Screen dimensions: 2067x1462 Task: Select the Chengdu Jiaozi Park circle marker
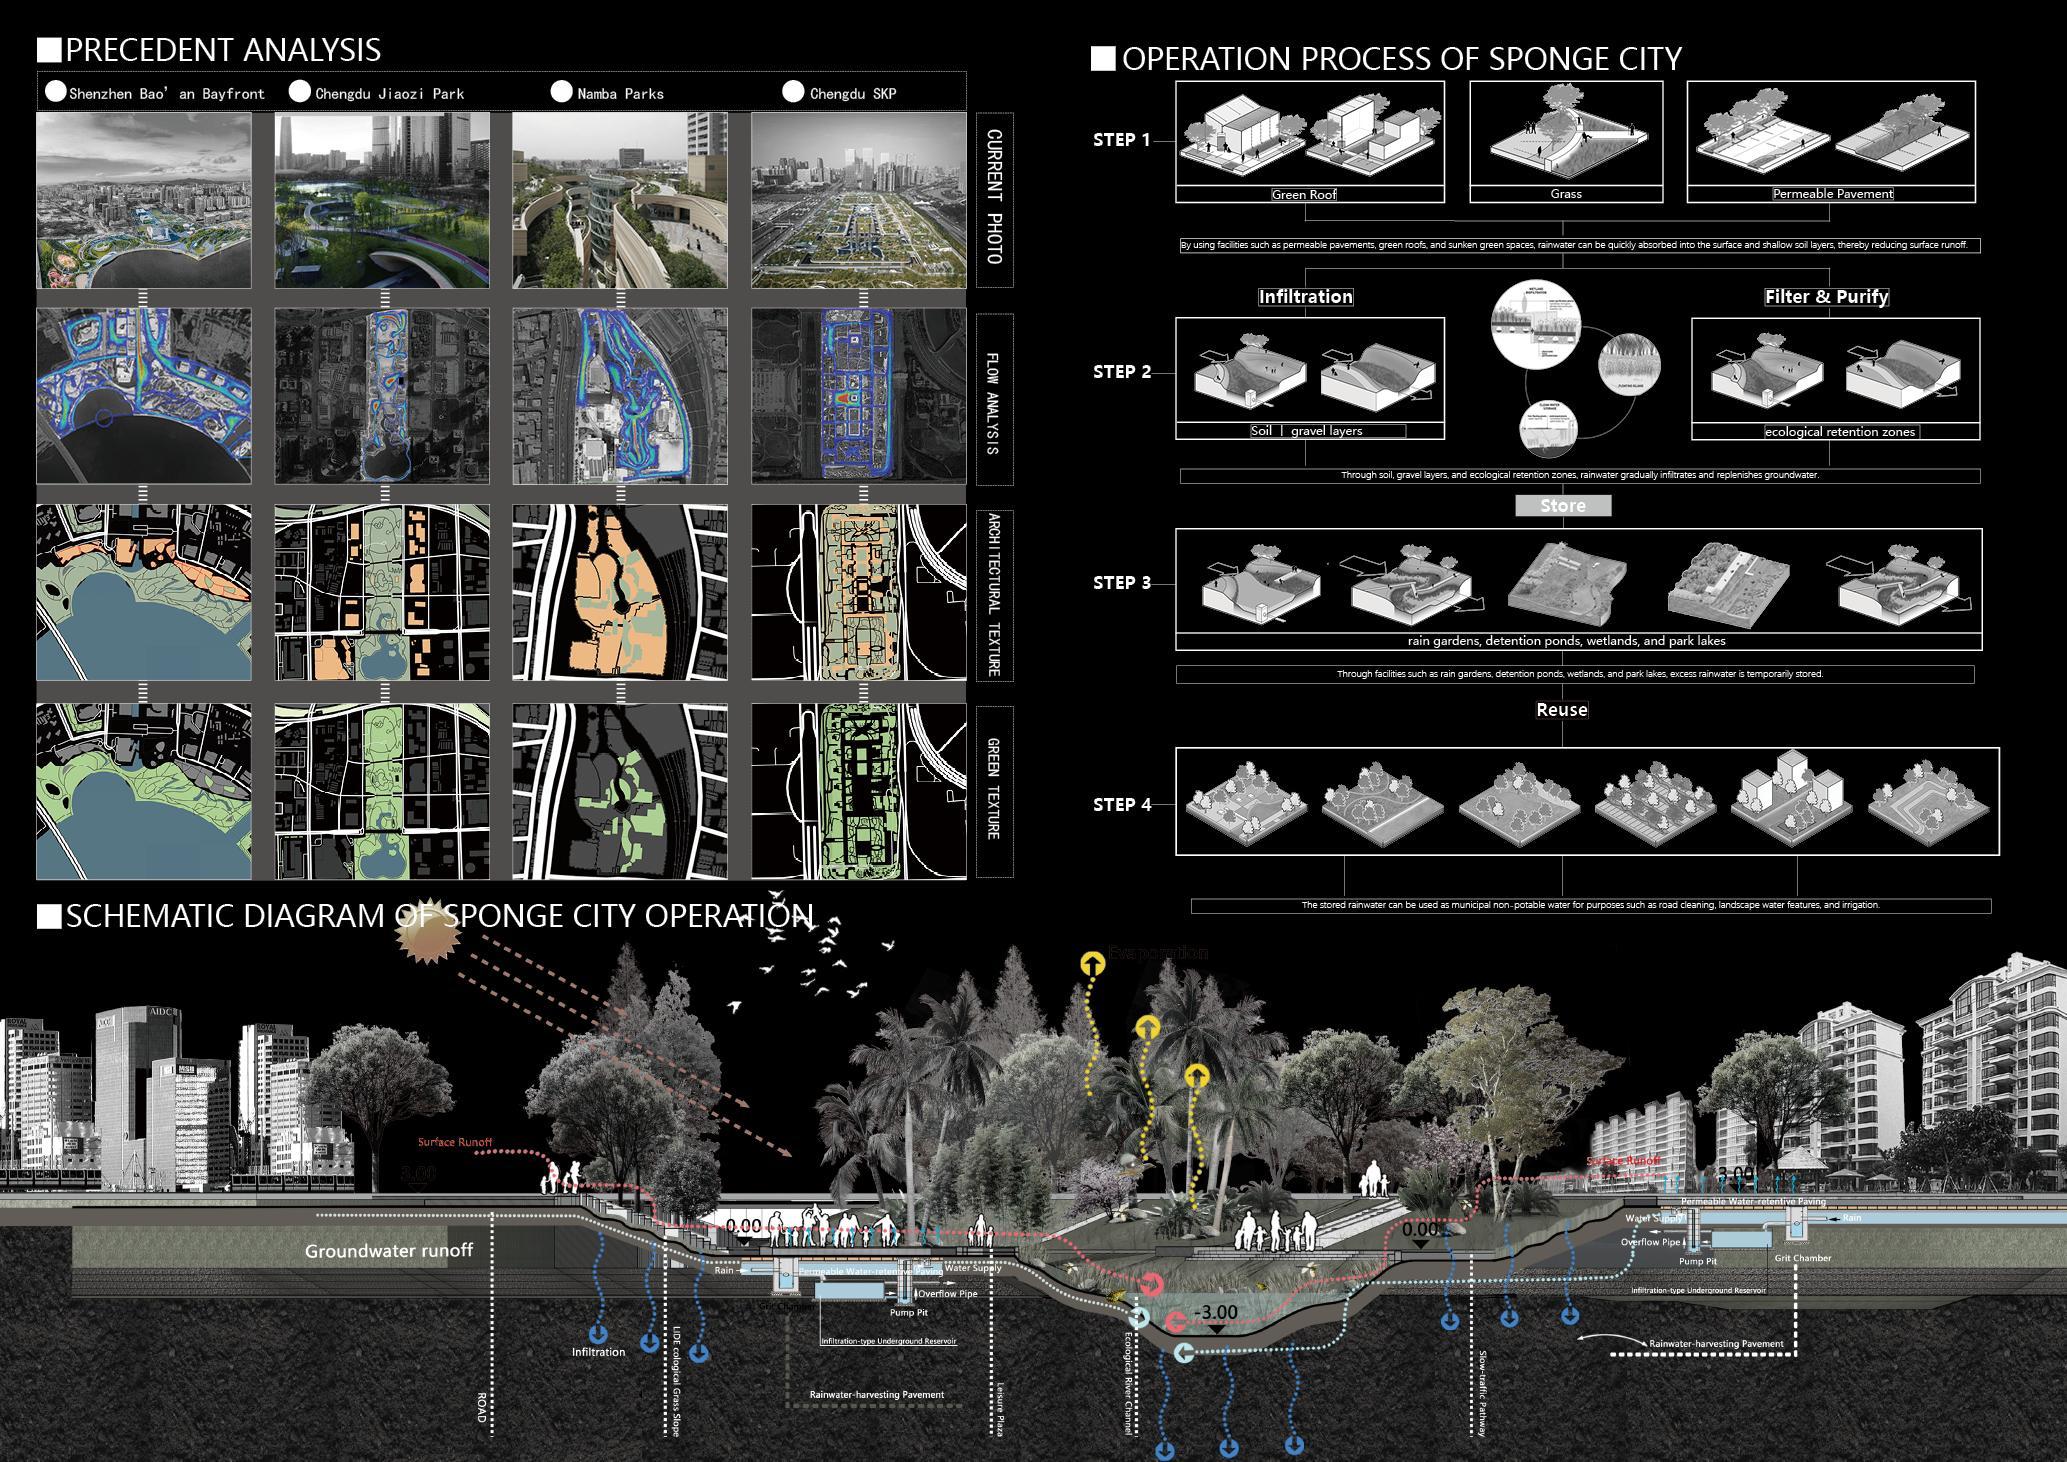point(300,92)
